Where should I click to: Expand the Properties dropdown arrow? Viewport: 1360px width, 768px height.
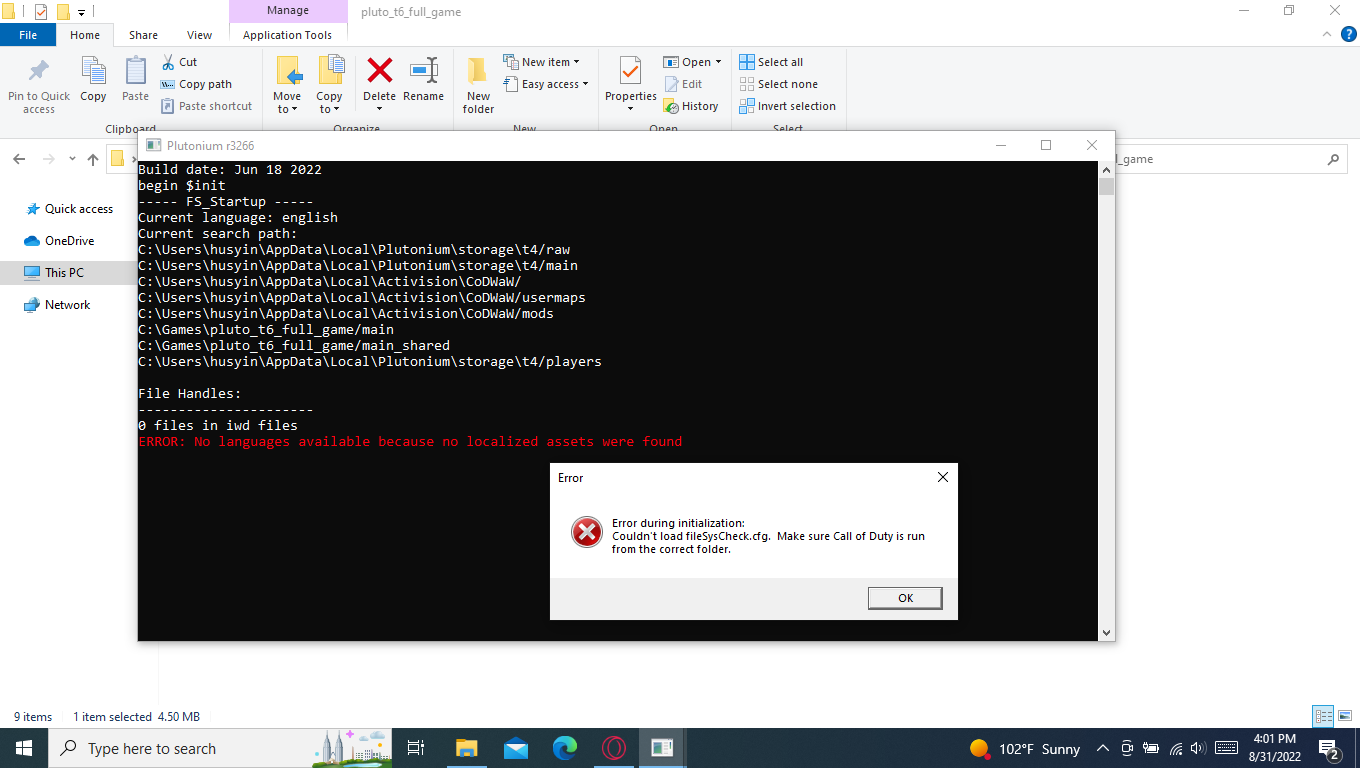tap(630, 108)
